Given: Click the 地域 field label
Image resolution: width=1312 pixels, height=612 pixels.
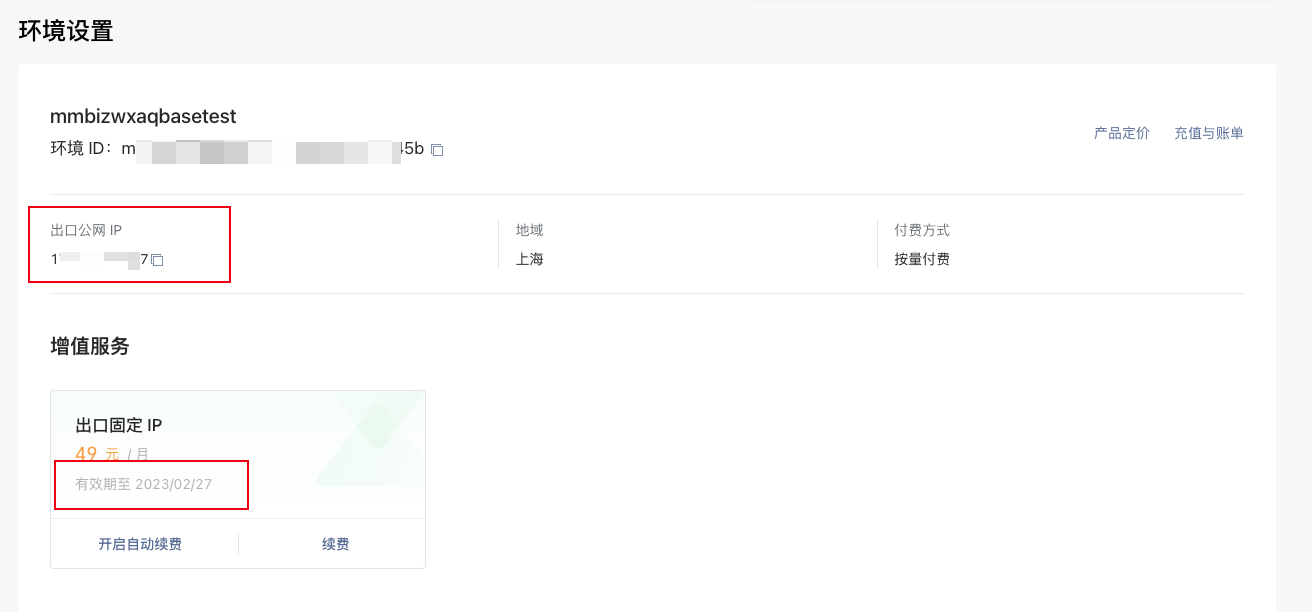Looking at the screenshot, I should (530, 230).
